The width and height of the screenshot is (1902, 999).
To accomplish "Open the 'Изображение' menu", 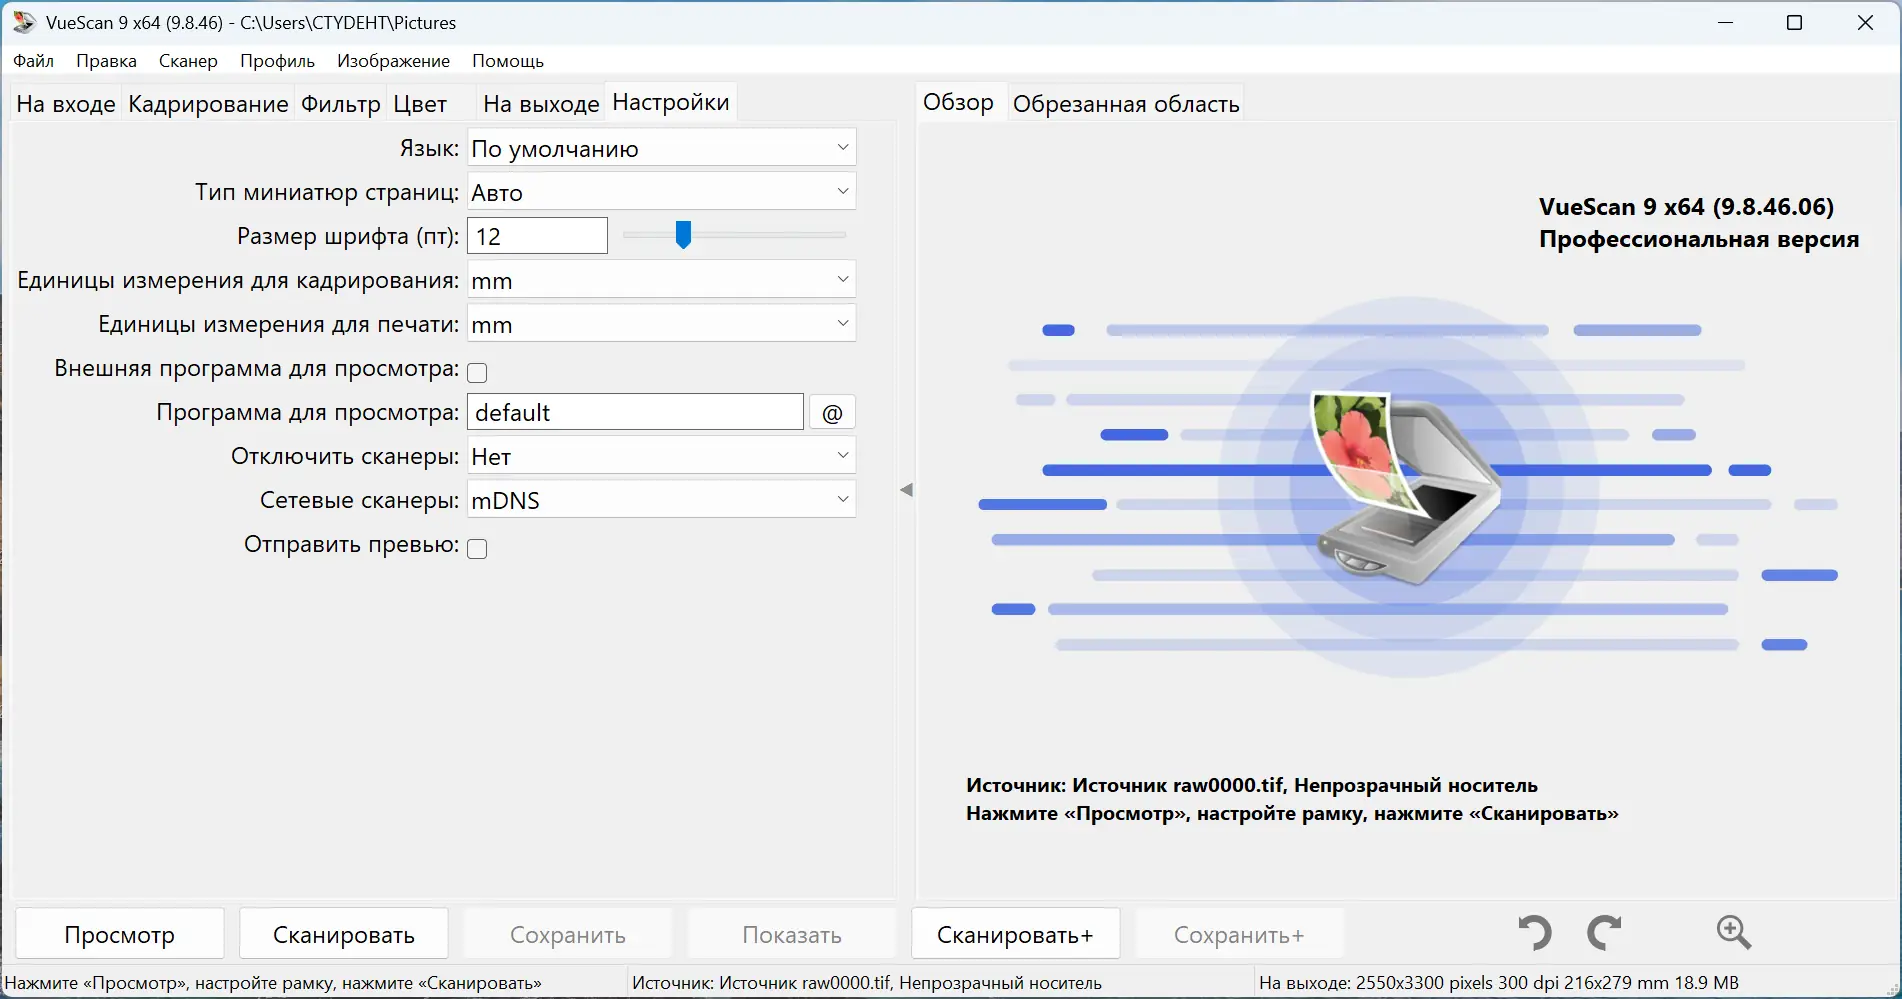I will click(x=393, y=61).
